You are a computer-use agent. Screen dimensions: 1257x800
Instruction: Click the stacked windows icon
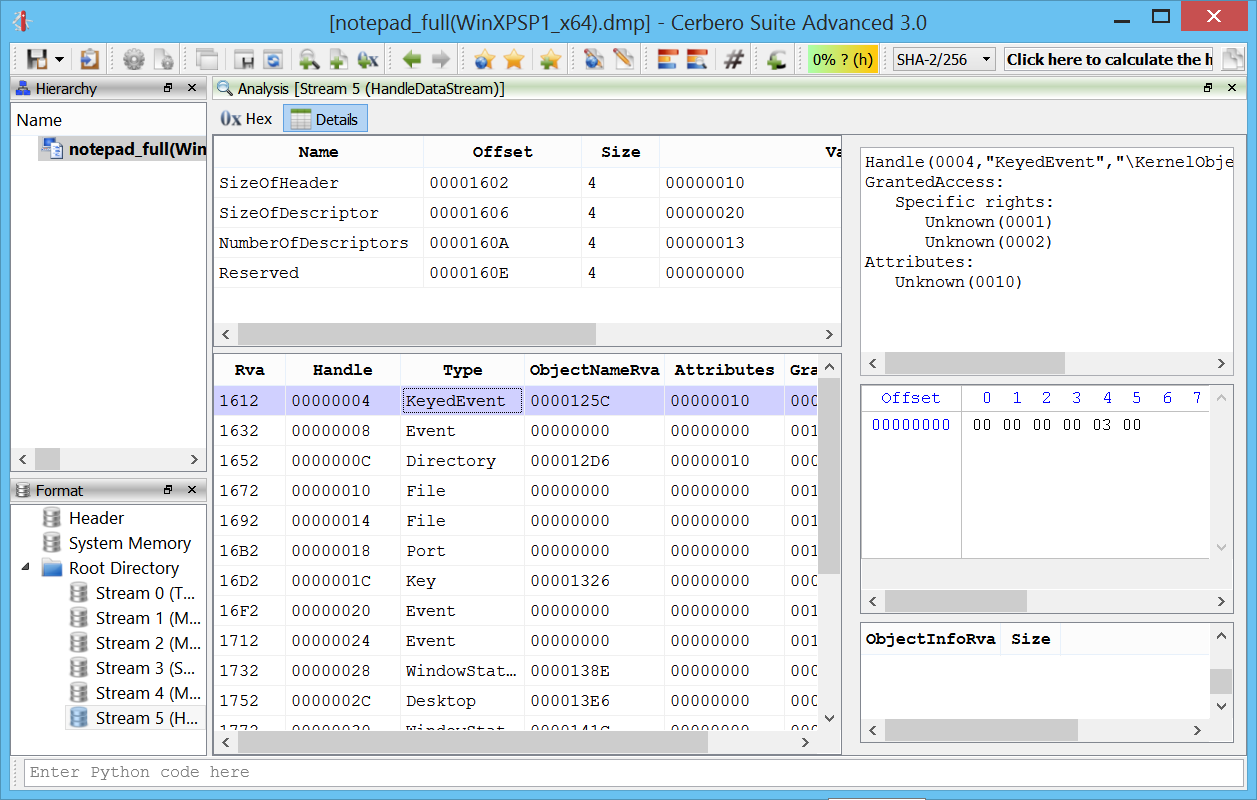coord(208,59)
